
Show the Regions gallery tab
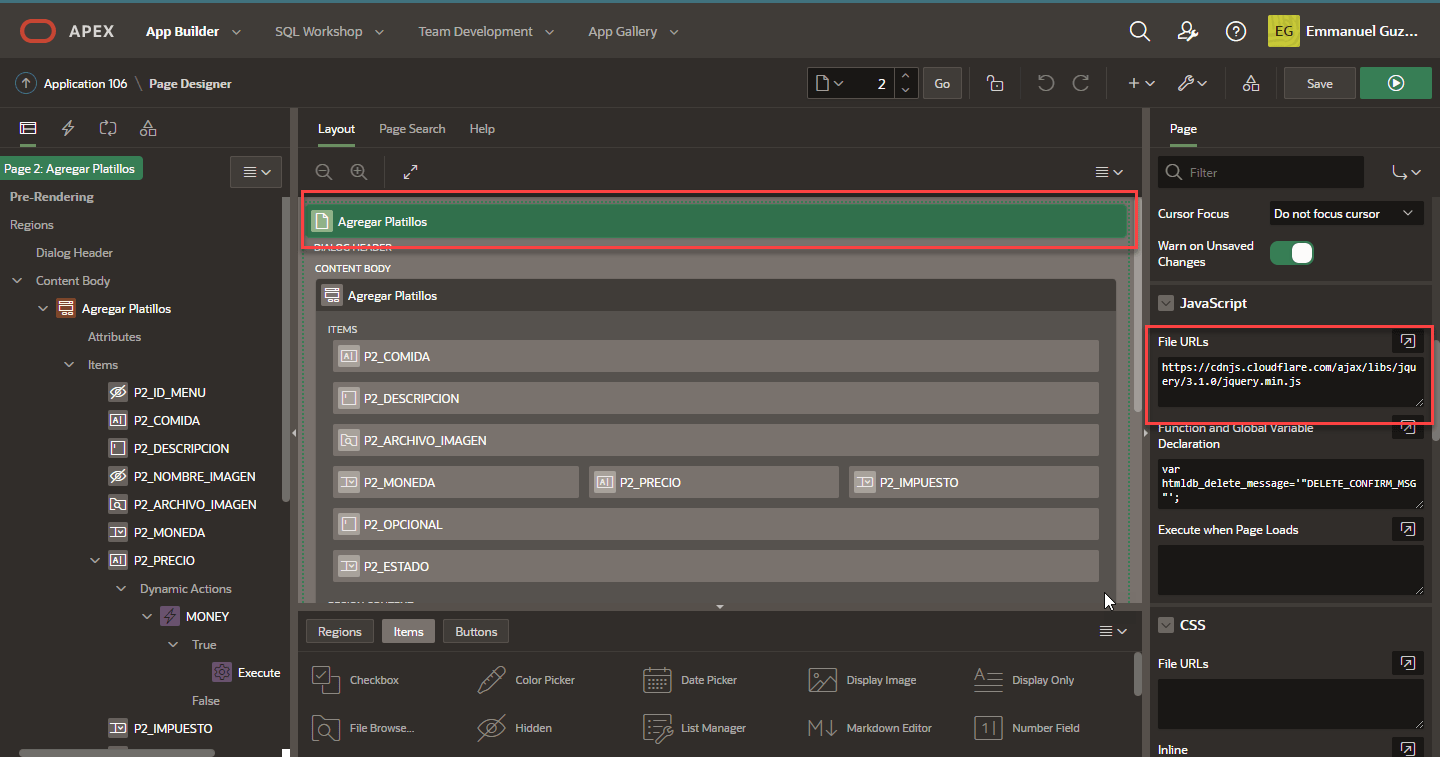pos(340,631)
